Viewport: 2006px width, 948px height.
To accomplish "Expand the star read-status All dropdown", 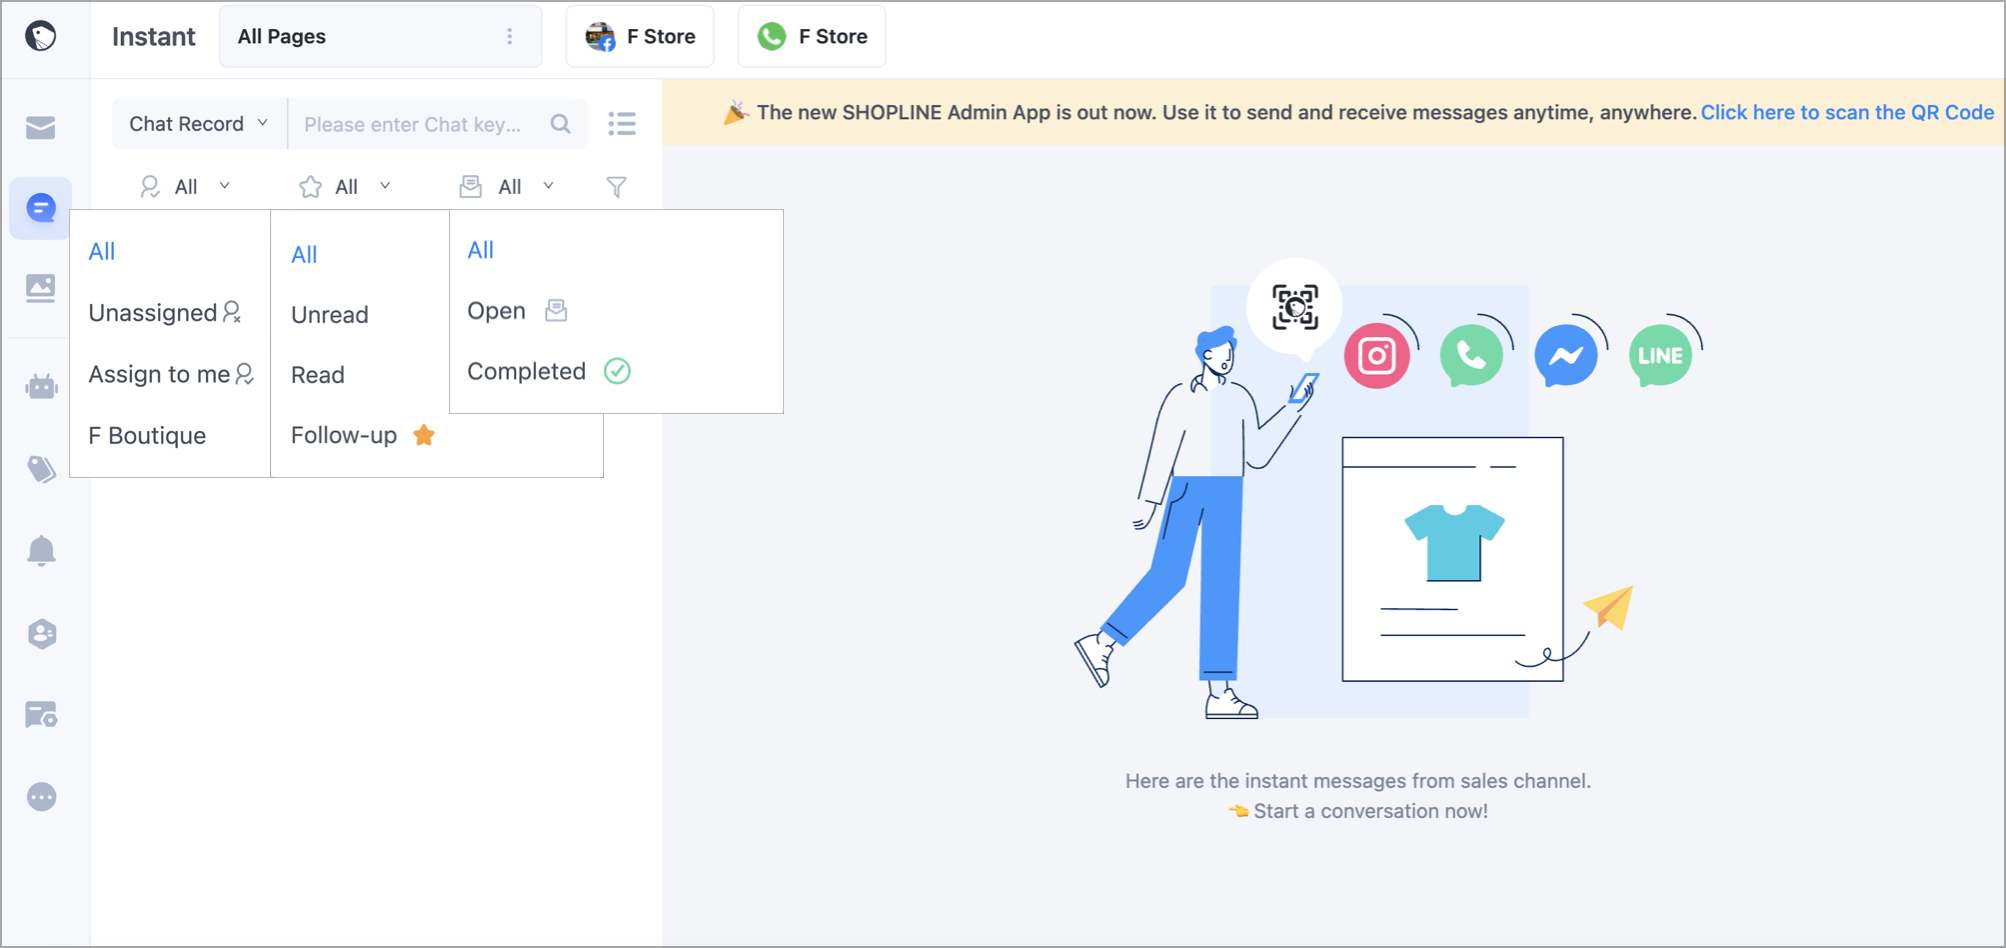I will tap(346, 187).
